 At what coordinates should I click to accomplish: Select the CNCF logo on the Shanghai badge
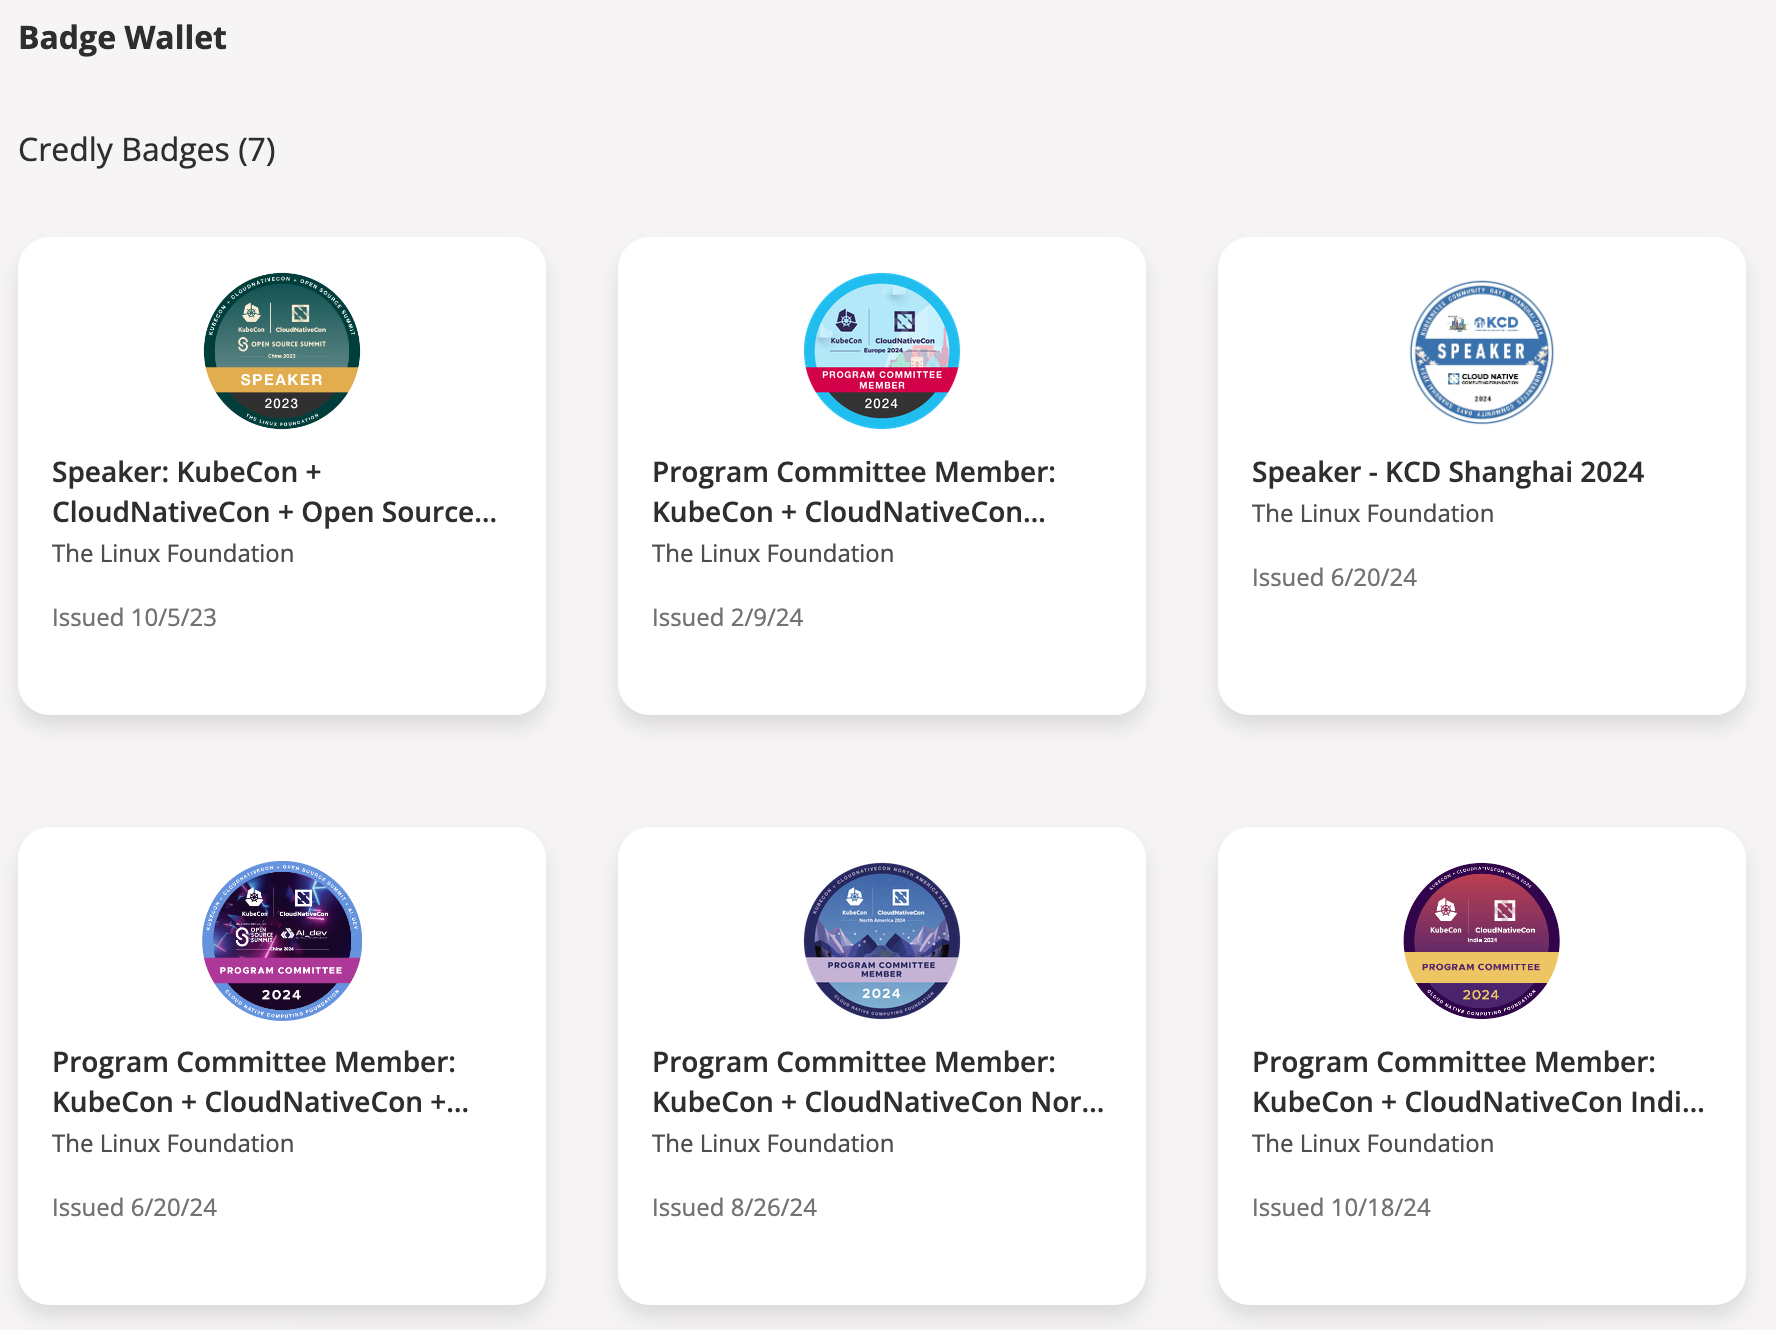pyautogui.click(x=1482, y=377)
